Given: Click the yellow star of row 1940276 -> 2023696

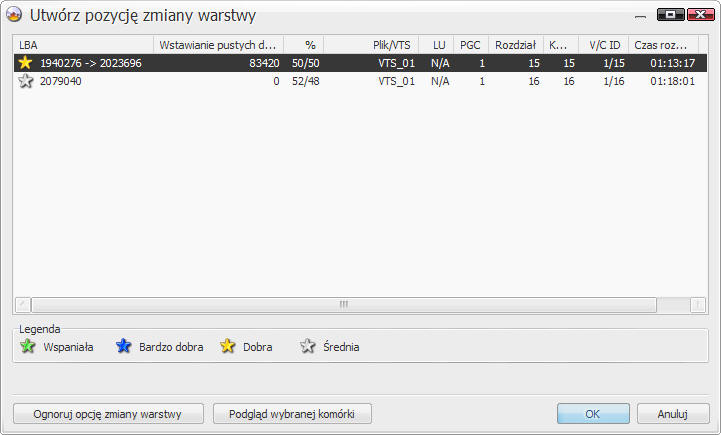Looking at the screenshot, I should pos(25,63).
